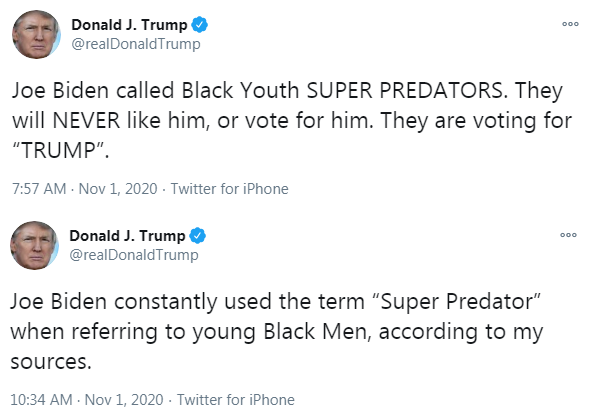
Task: Click the tweet text ending with 'my sources'
Action: click(276, 331)
